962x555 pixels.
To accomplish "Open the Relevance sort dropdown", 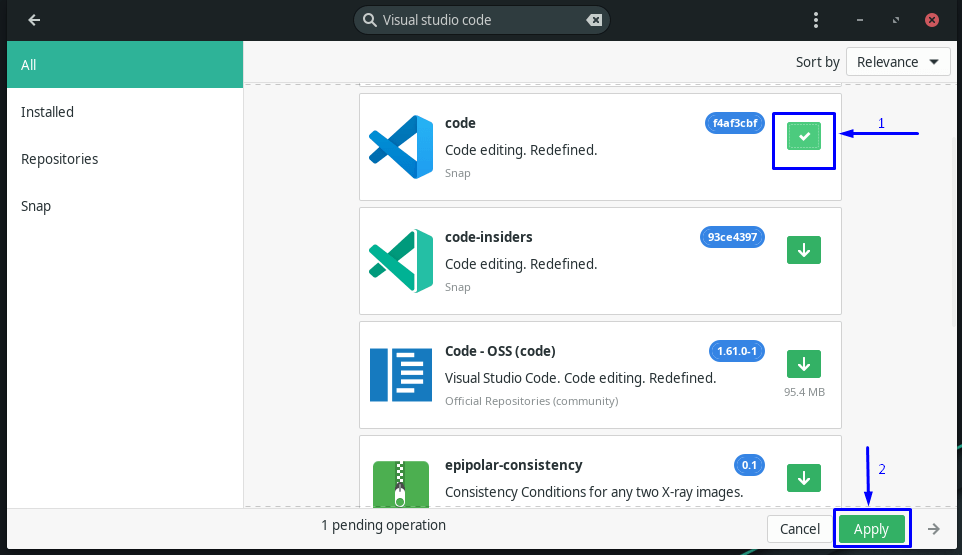I will click(x=898, y=62).
